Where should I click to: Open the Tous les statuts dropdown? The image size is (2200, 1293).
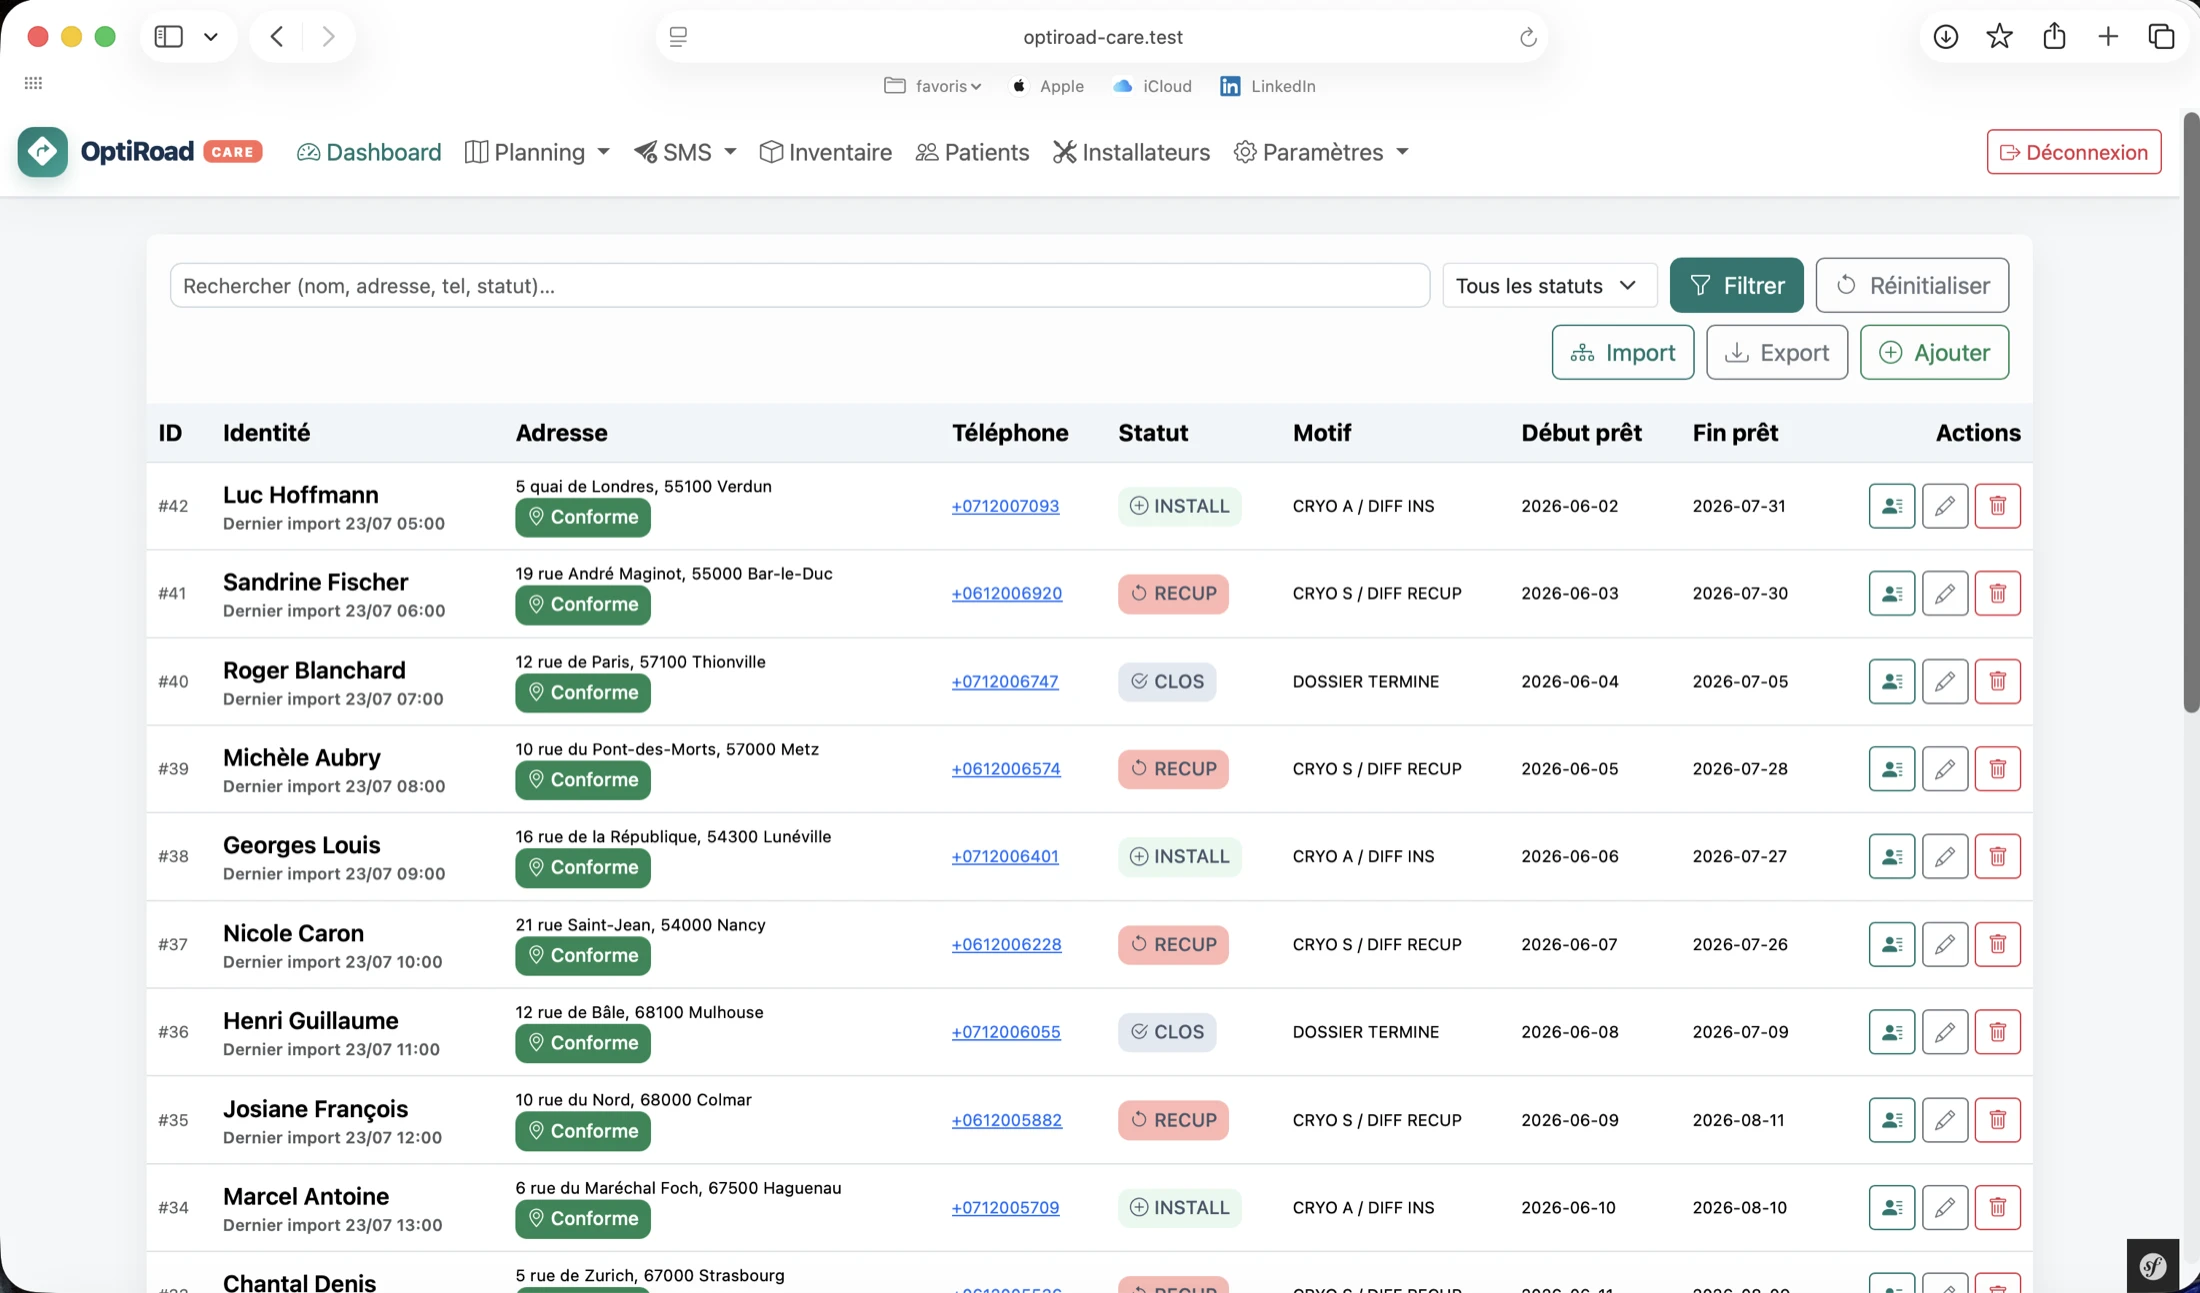click(1548, 286)
